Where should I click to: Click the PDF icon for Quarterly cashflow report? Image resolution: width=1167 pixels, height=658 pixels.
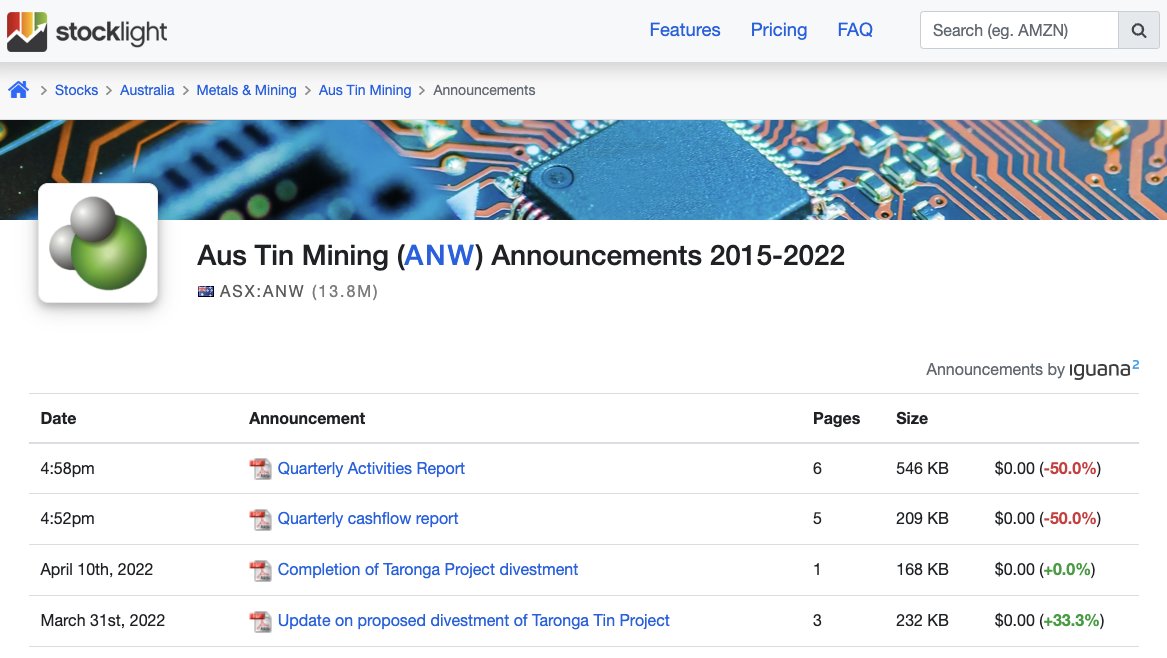point(260,519)
